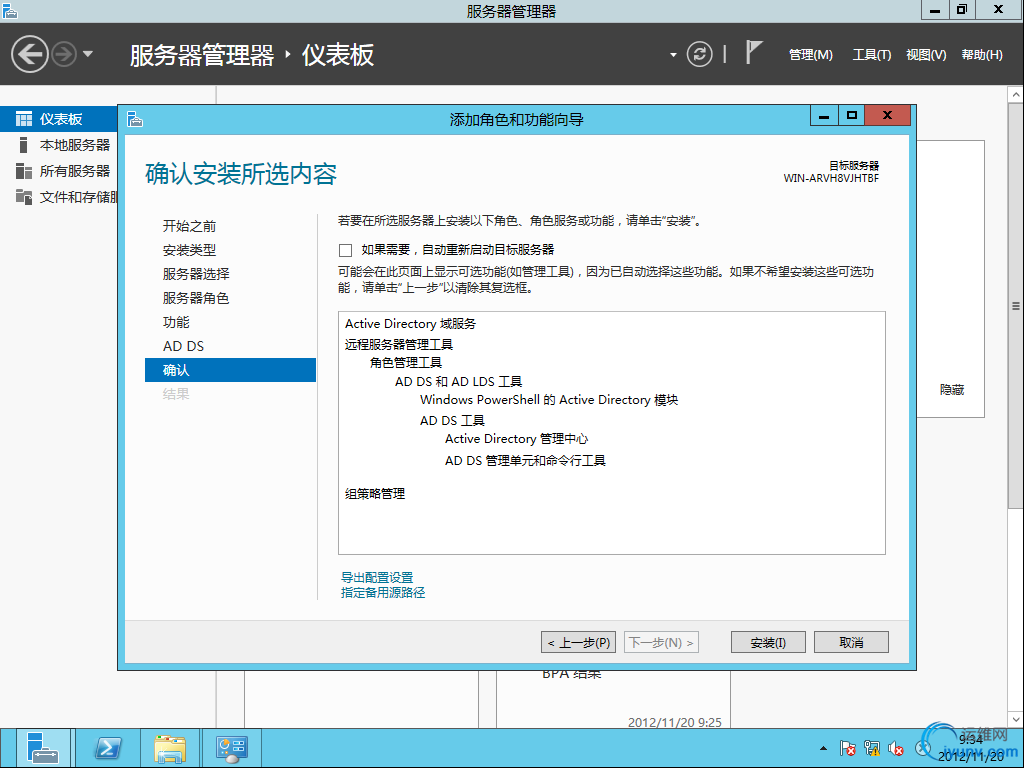
Task: Click the back arrow in Server Manager header
Action: 29,54
